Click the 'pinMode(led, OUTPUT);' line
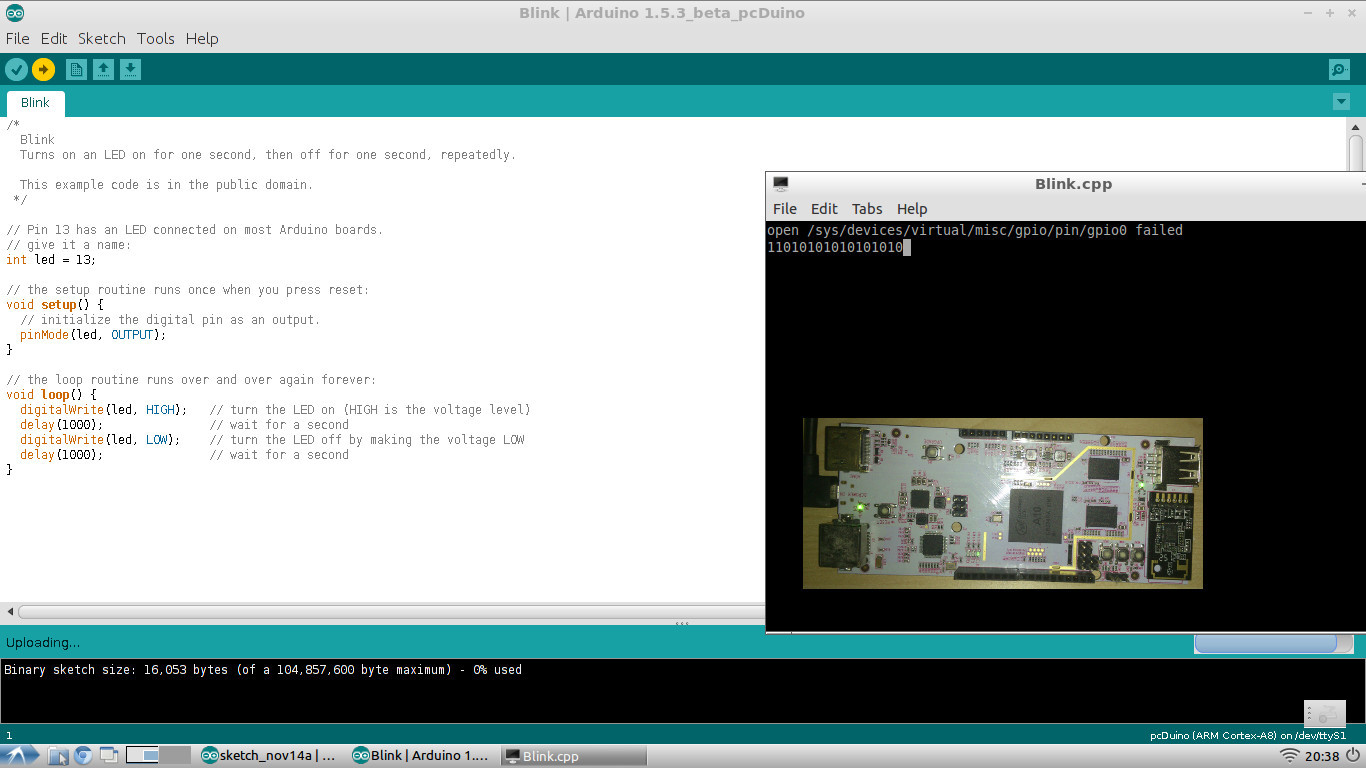Screen dimensions: 1366x768 (x=93, y=335)
